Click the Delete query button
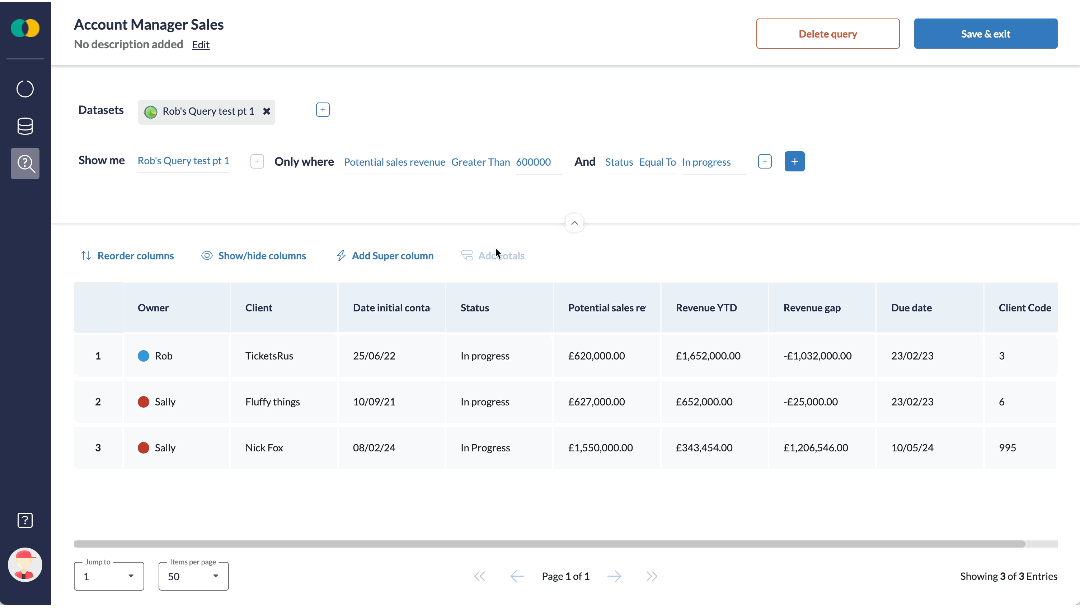The height and width of the screenshot is (608, 1080). point(828,34)
